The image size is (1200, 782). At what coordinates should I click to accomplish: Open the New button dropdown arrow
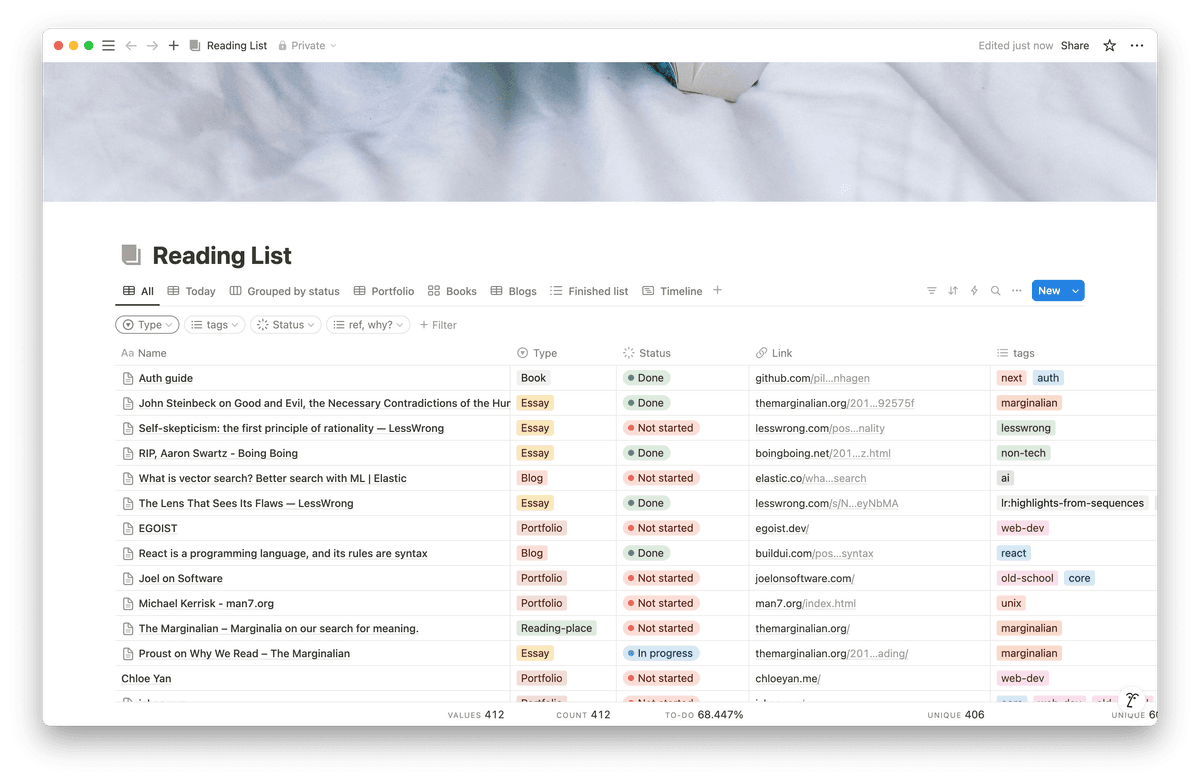[x=1075, y=291]
